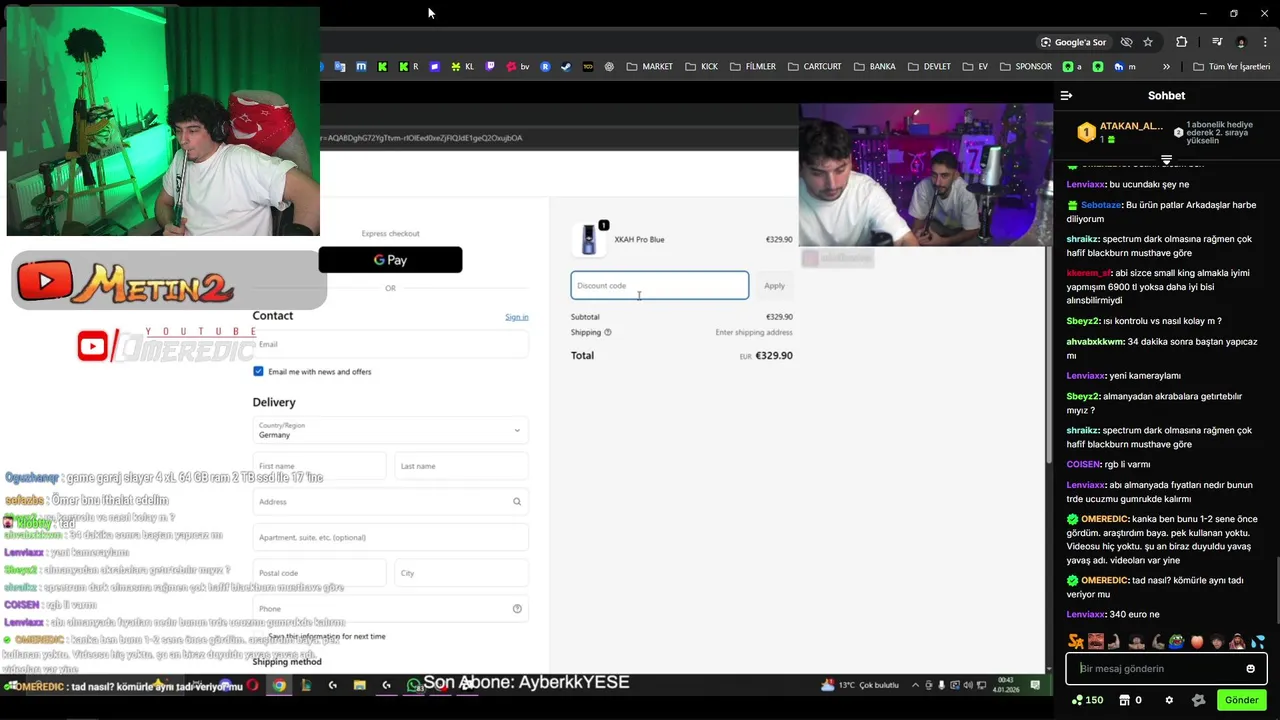Click the XKAH Pro Blue product thumbnail
The width and height of the screenshot is (1280, 720).
pyautogui.click(x=589, y=240)
